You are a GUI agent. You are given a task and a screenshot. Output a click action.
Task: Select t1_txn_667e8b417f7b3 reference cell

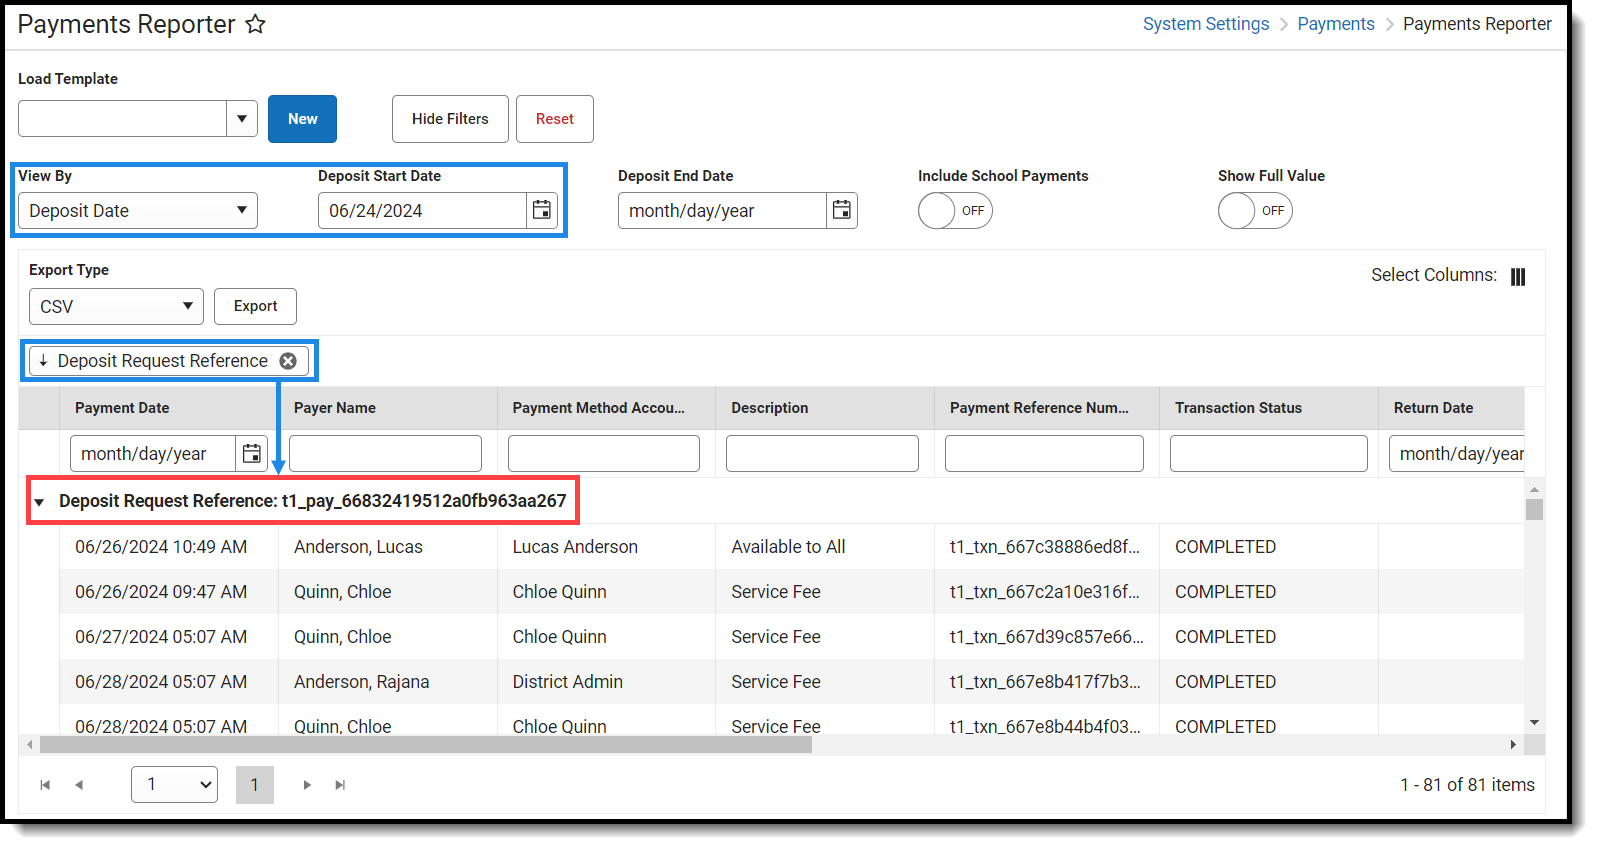1045,682
